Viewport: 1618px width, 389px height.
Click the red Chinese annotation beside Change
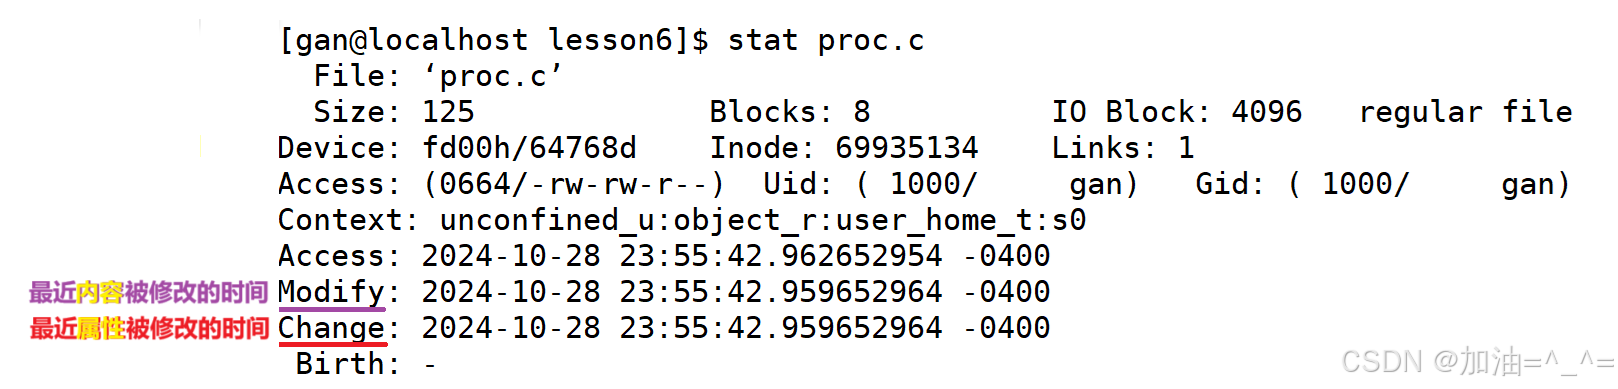pos(149,328)
